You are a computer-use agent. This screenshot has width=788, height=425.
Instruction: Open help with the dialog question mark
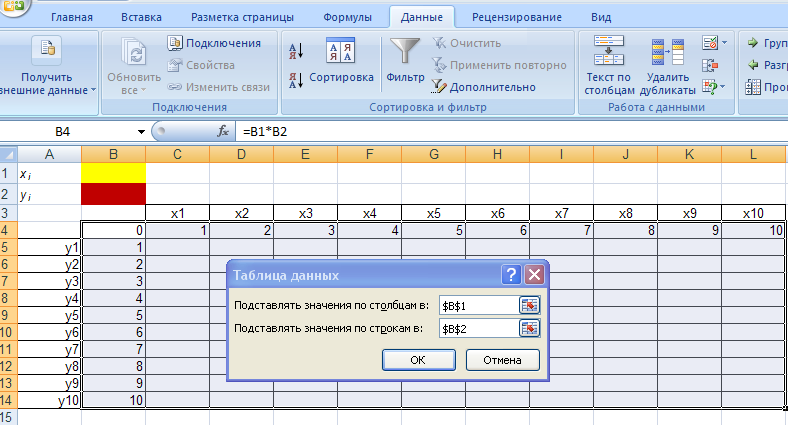pos(510,275)
